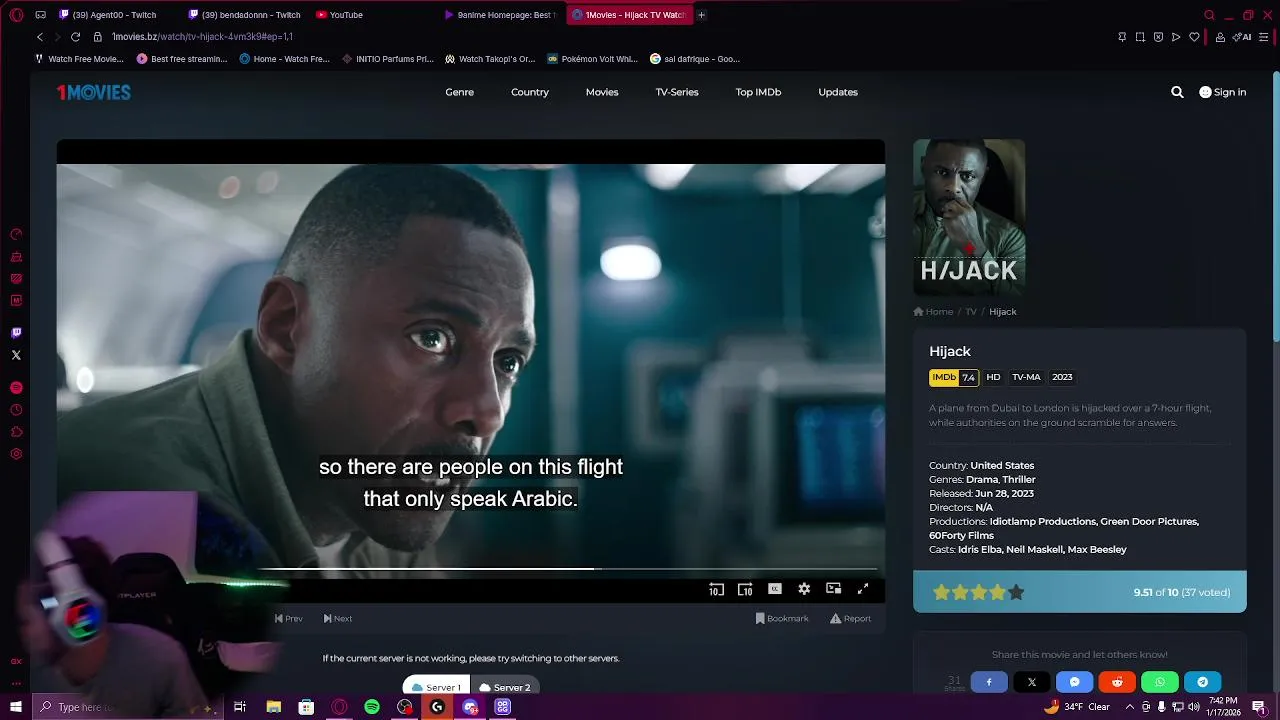
Task: Open Opera sidebar settings
Action: pos(16,454)
